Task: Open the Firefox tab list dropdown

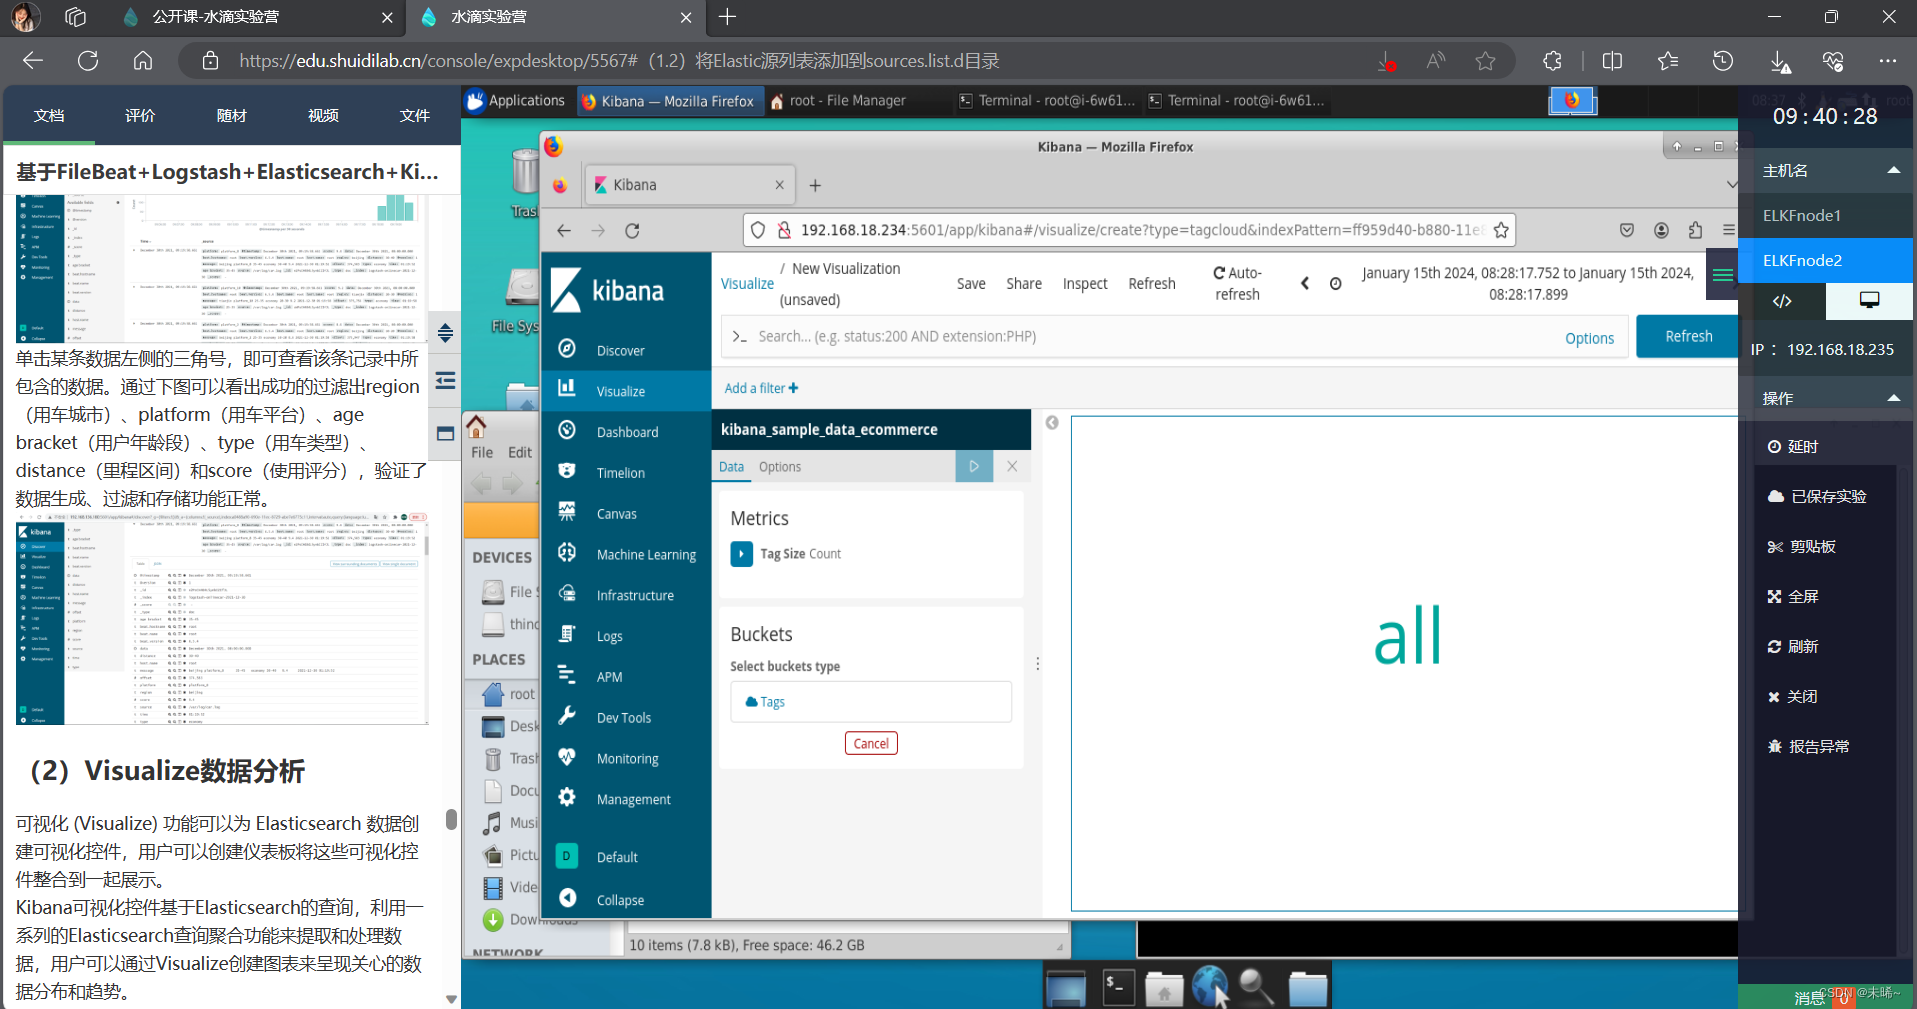Action: [x=1730, y=185]
